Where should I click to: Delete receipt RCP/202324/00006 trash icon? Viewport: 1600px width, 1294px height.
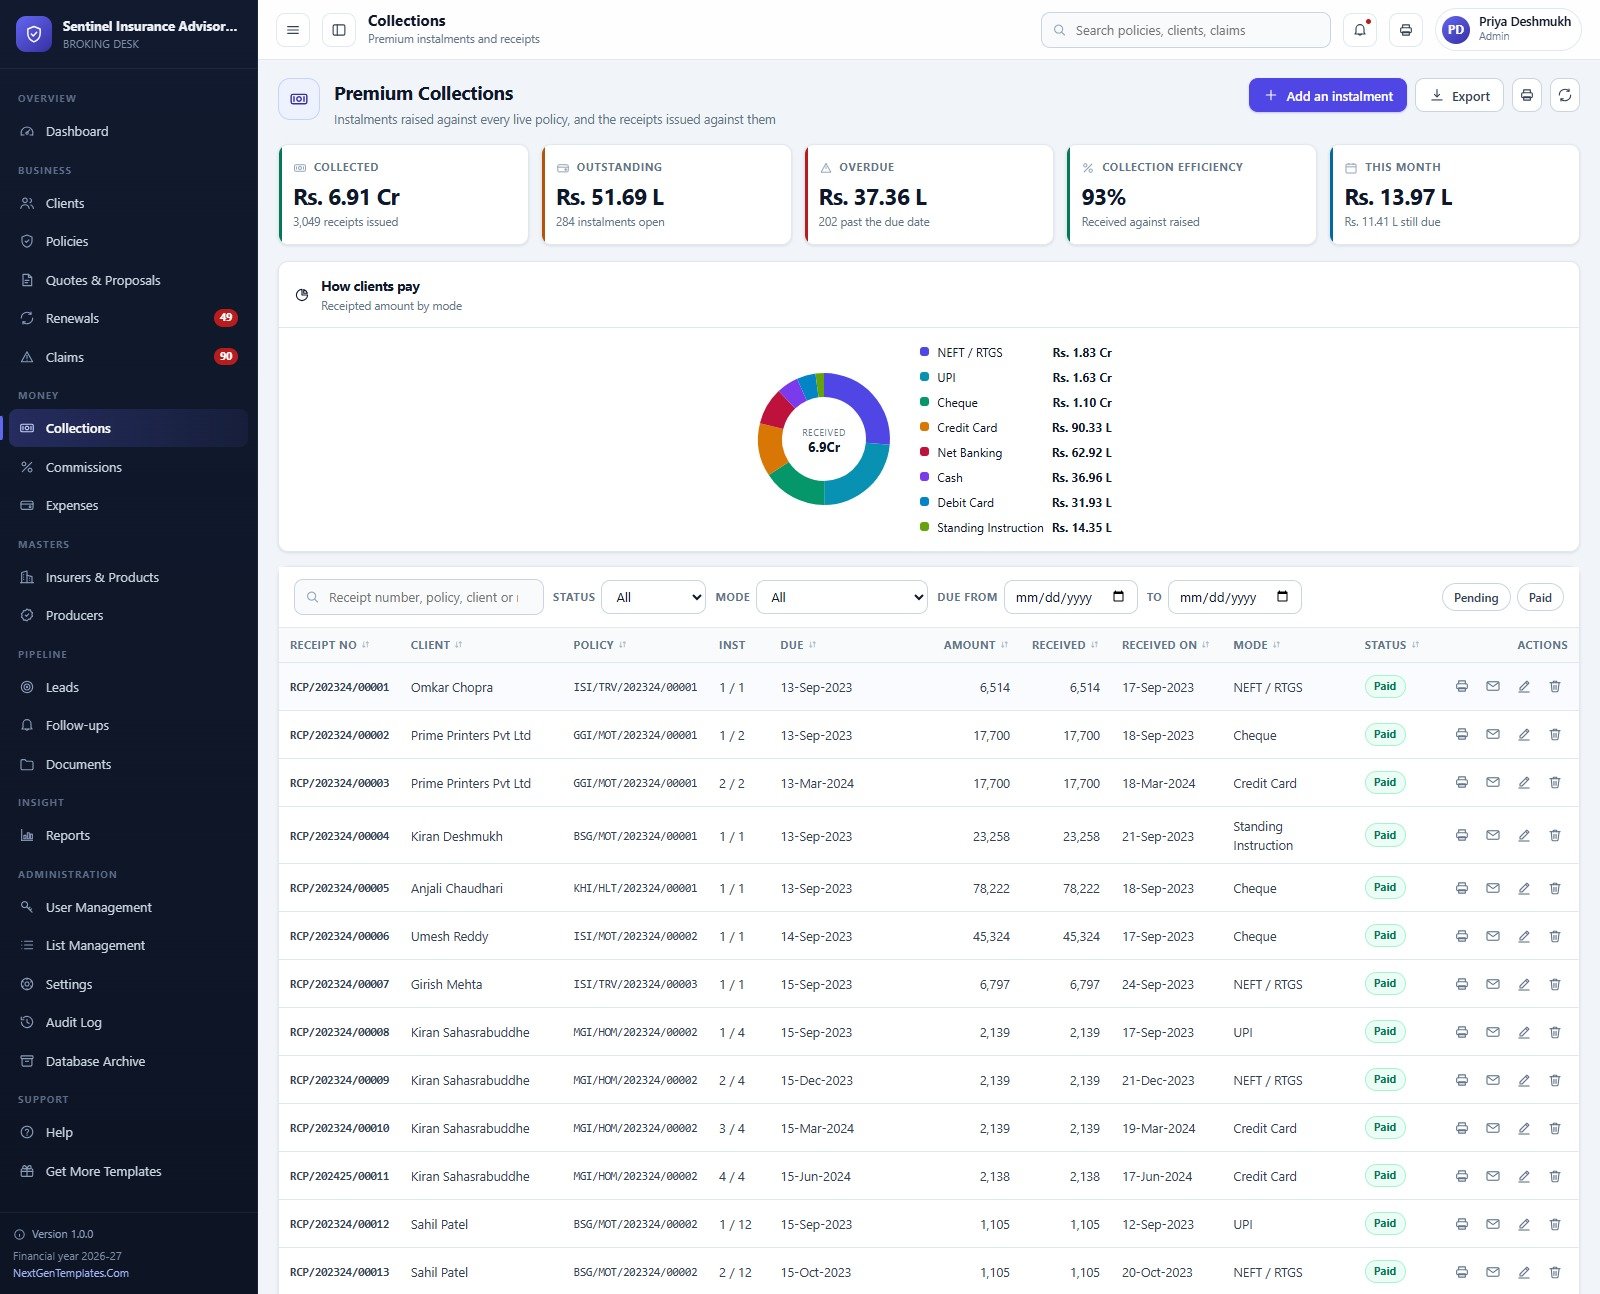pyautogui.click(x=1555, y=936)
